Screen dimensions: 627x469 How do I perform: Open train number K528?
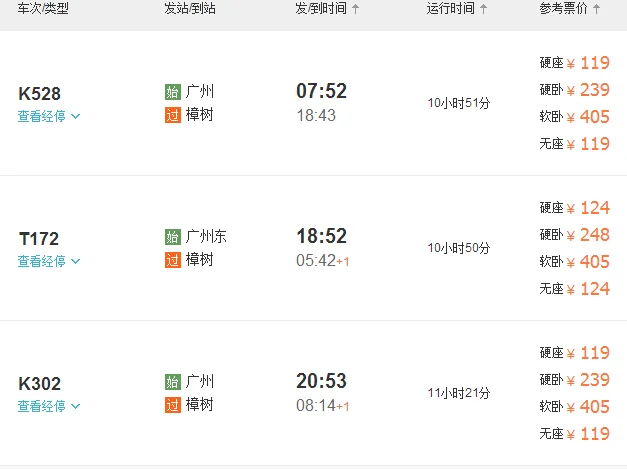pos(40,94)
